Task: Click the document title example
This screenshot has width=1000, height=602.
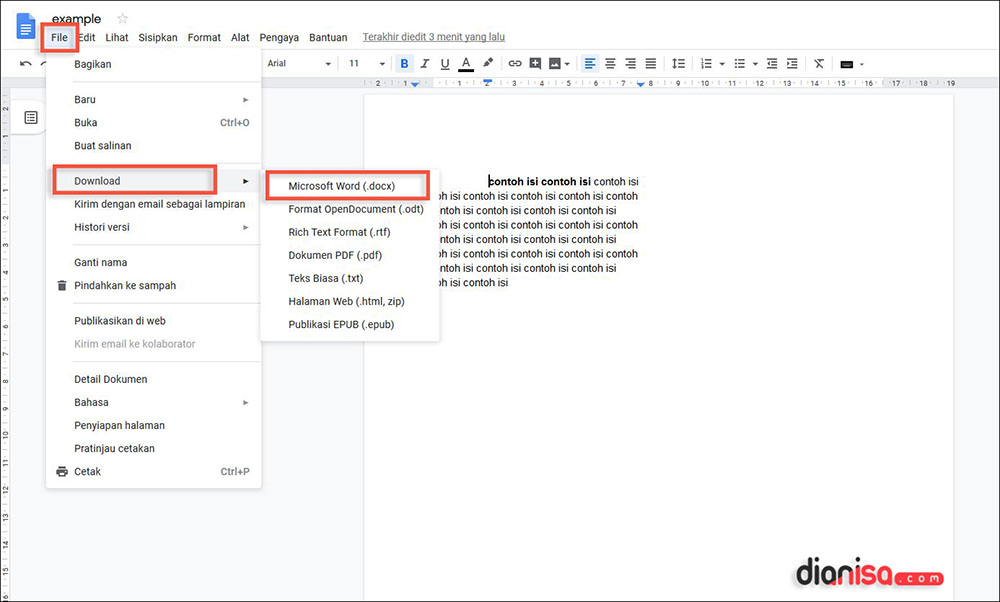Action: click(x=76, y=18)
